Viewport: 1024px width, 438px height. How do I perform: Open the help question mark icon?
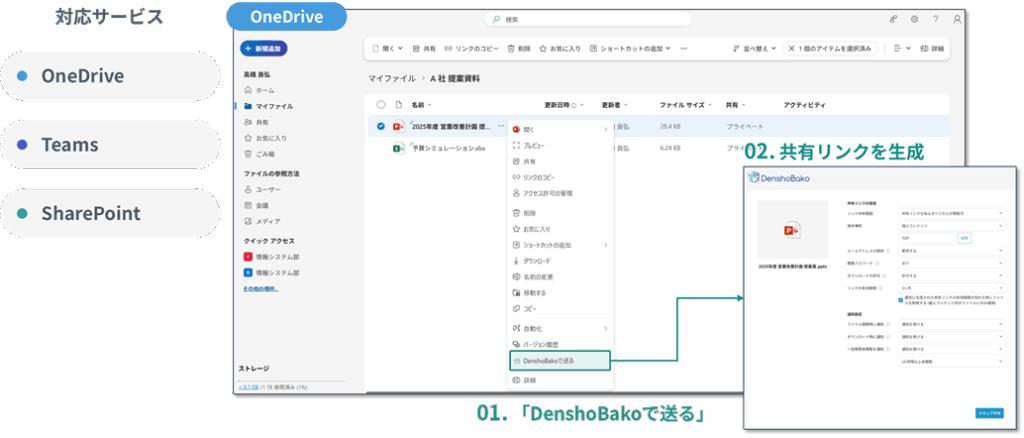pos(935,20)
